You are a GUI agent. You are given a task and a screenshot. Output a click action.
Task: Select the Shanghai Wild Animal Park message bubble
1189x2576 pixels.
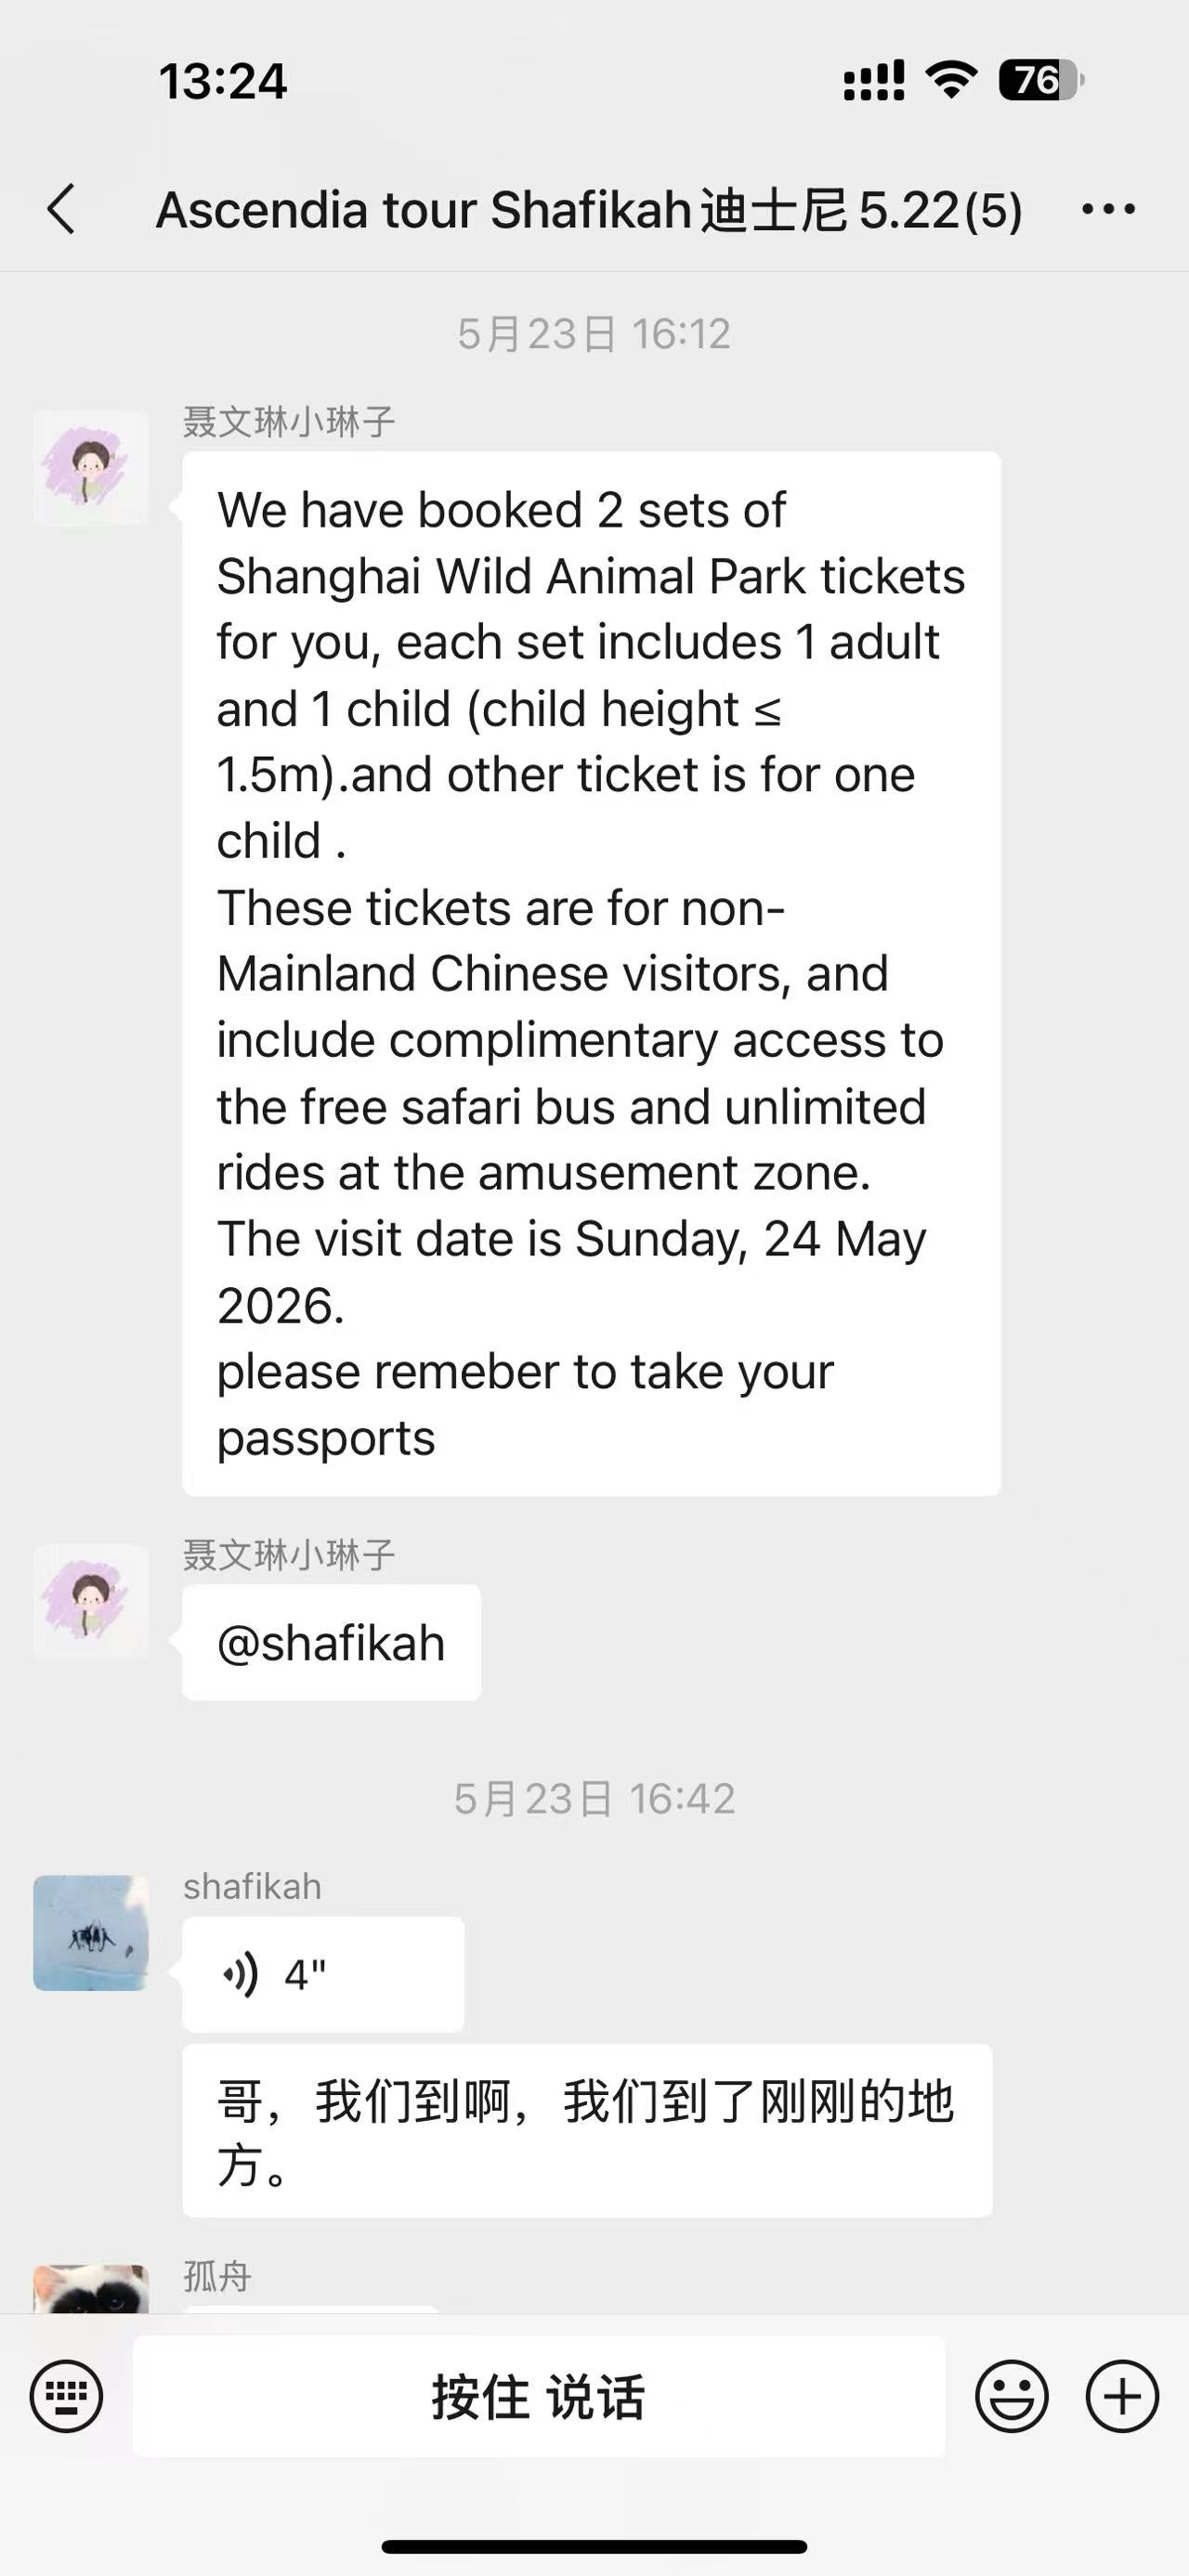pyautogui.click(x=591, y=974)
